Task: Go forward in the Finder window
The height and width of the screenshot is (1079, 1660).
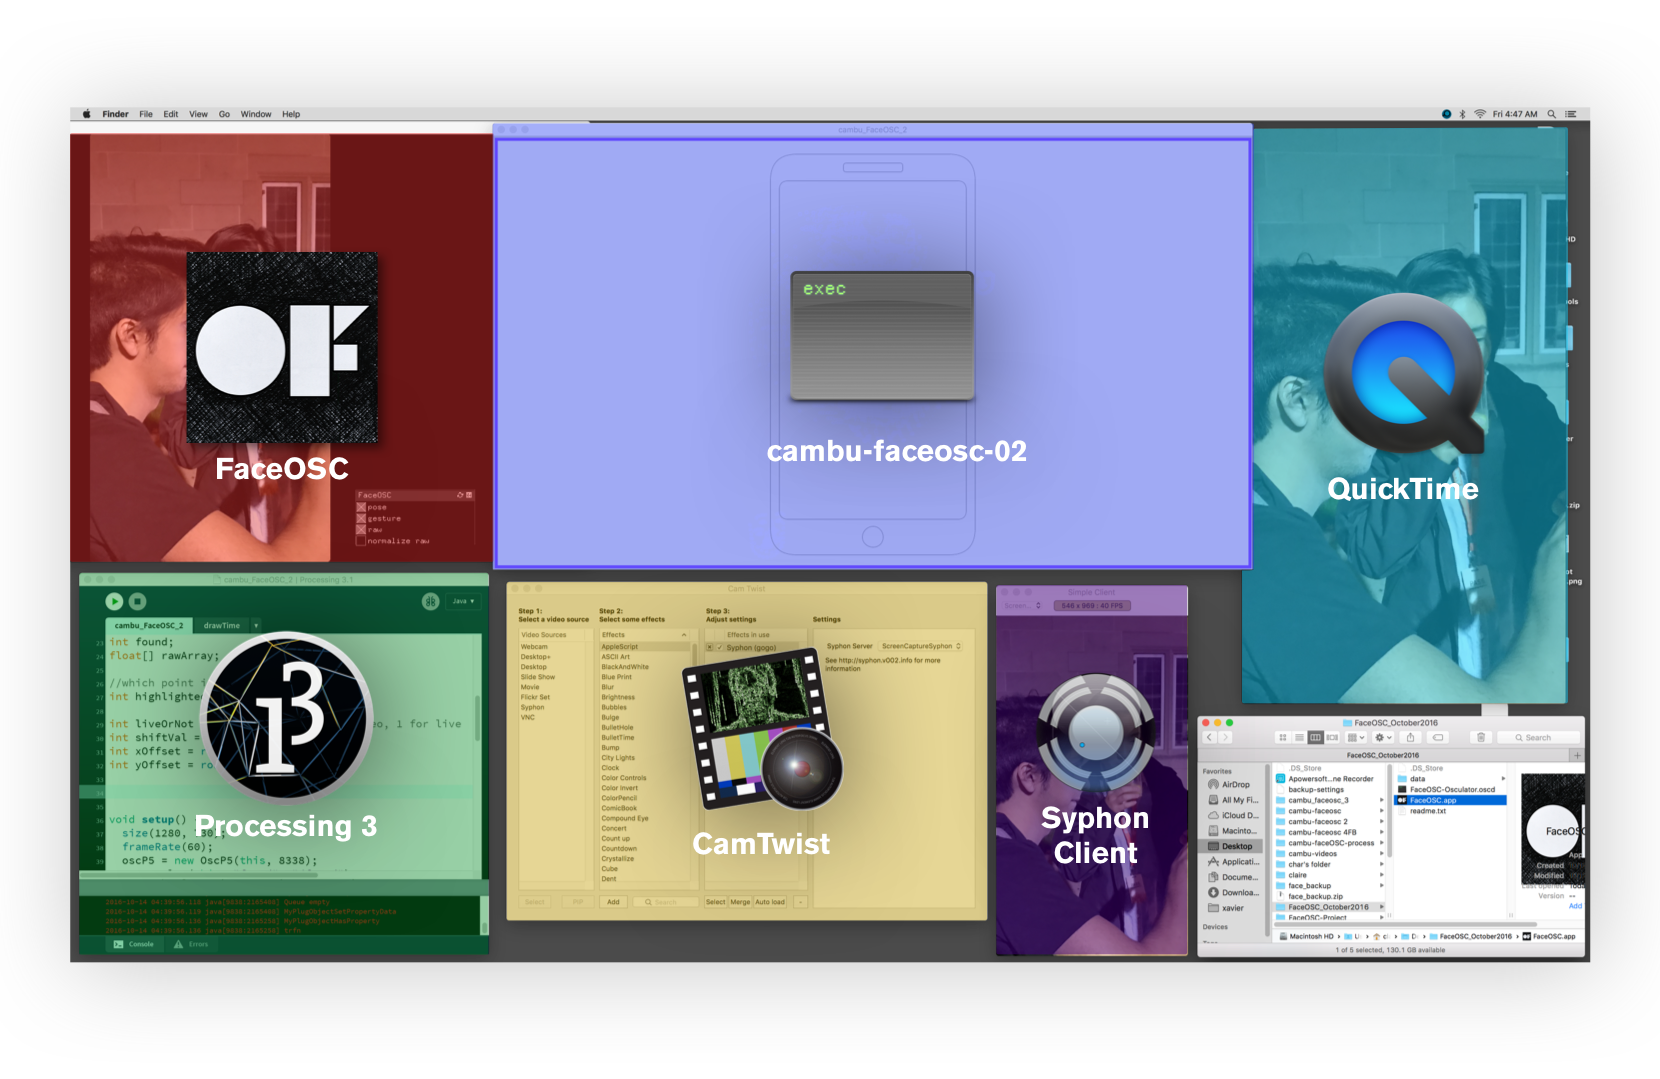Action: coord(1225,737)
